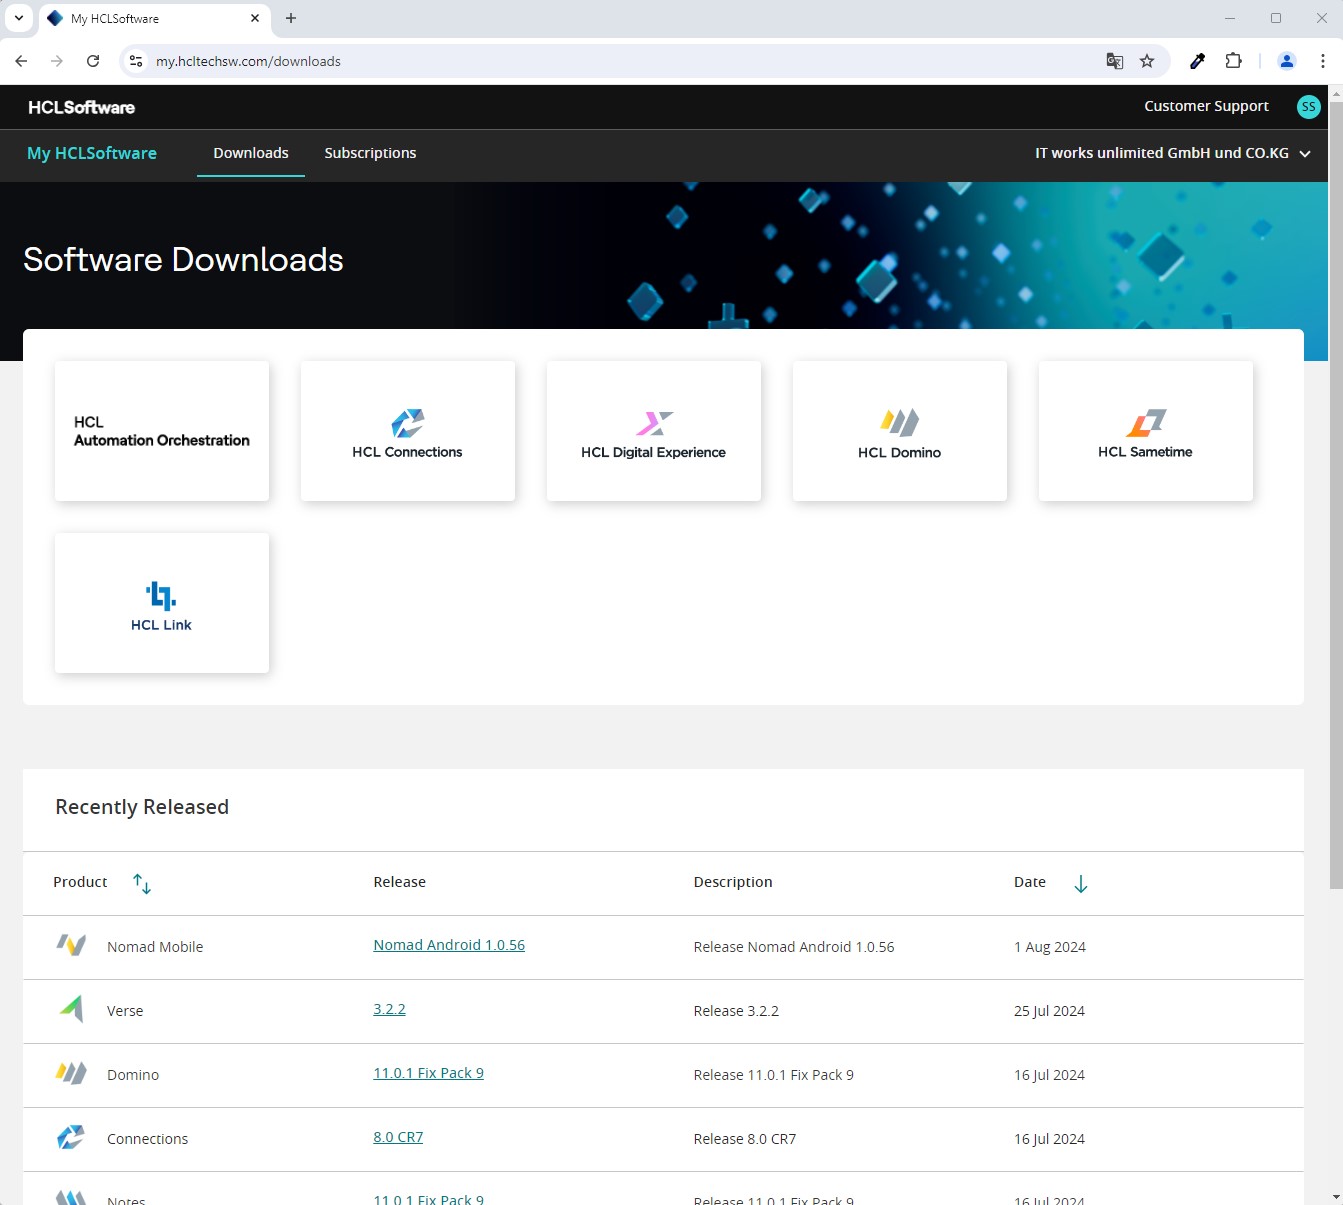Open the HCL Connections product card

pos(408,431)
